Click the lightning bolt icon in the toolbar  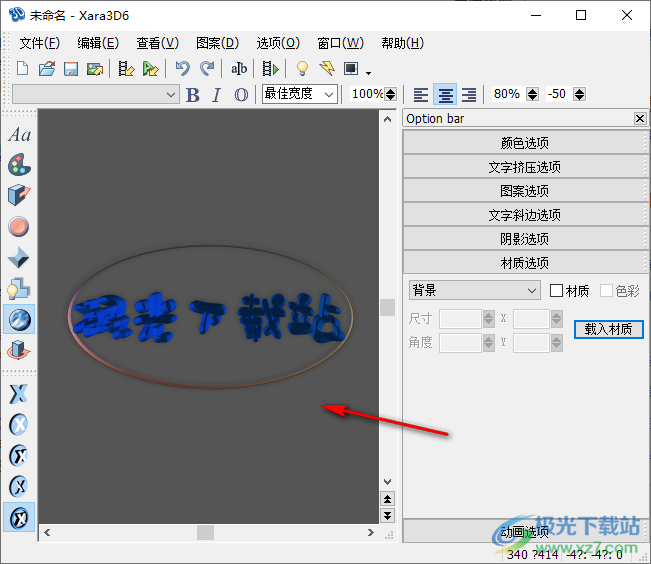tap(327, 69)
